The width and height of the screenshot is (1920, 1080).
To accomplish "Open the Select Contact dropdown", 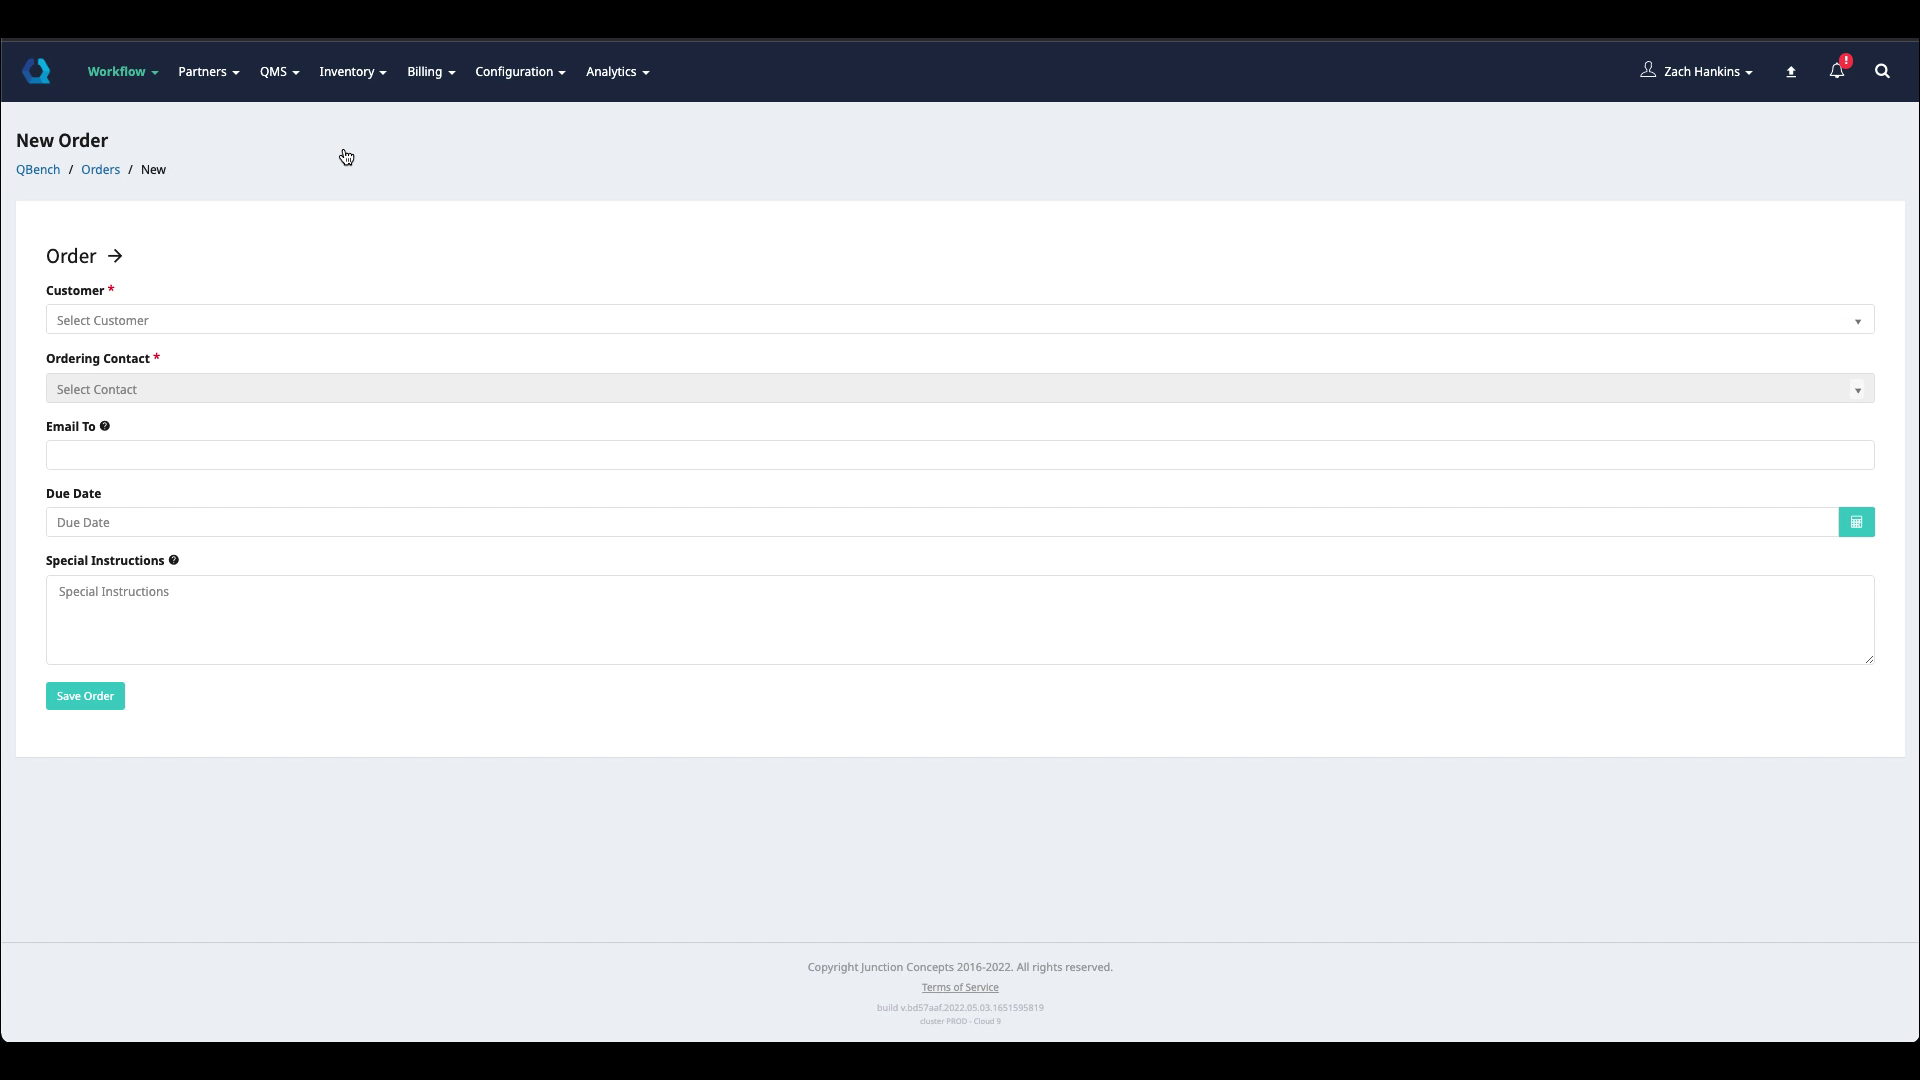I will 959,389.
